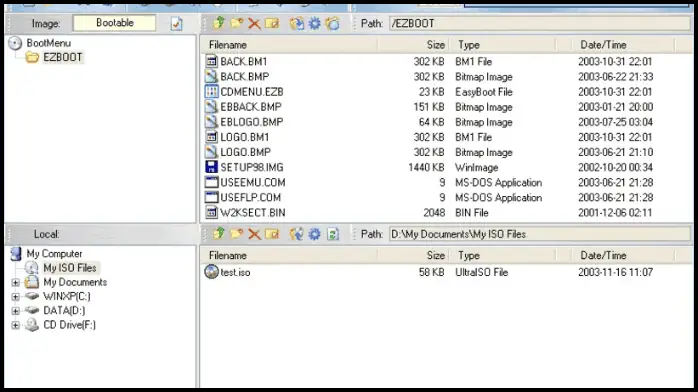Click the red X delete icon in Local toolbar
The image size is (698, 392).
click(254, 234)
